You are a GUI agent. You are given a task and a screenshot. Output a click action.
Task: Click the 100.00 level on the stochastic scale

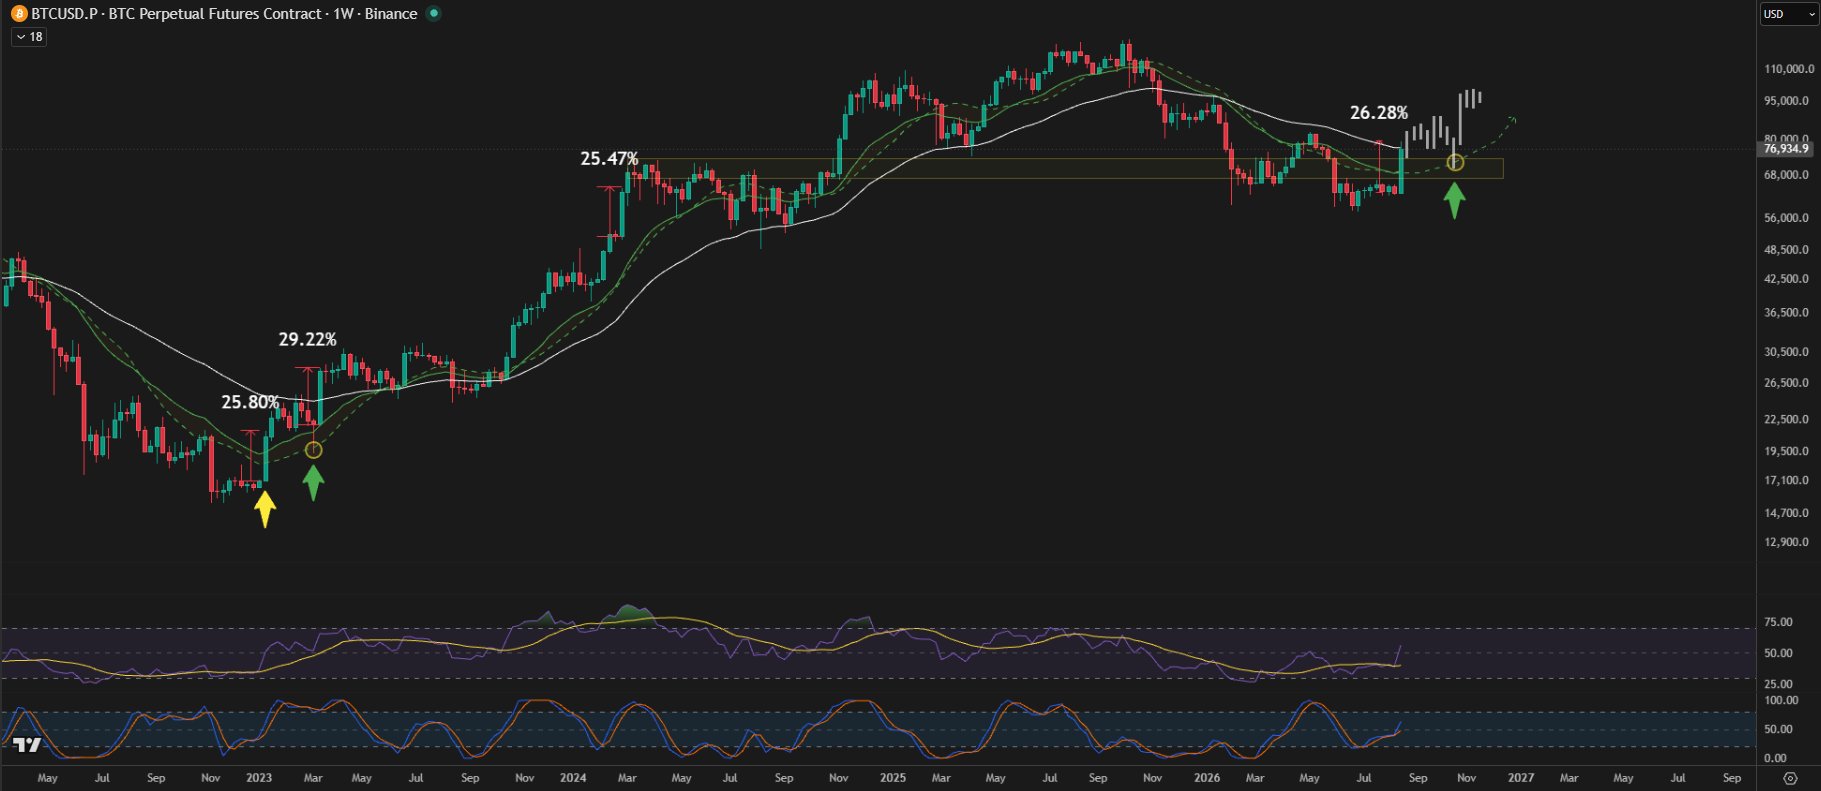pos(1782,700)
